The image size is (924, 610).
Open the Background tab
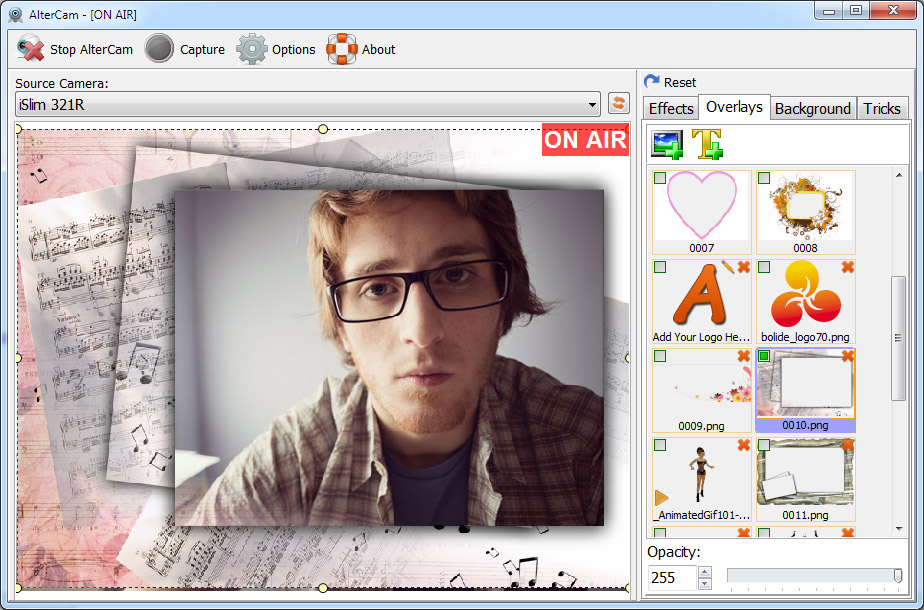813,108
